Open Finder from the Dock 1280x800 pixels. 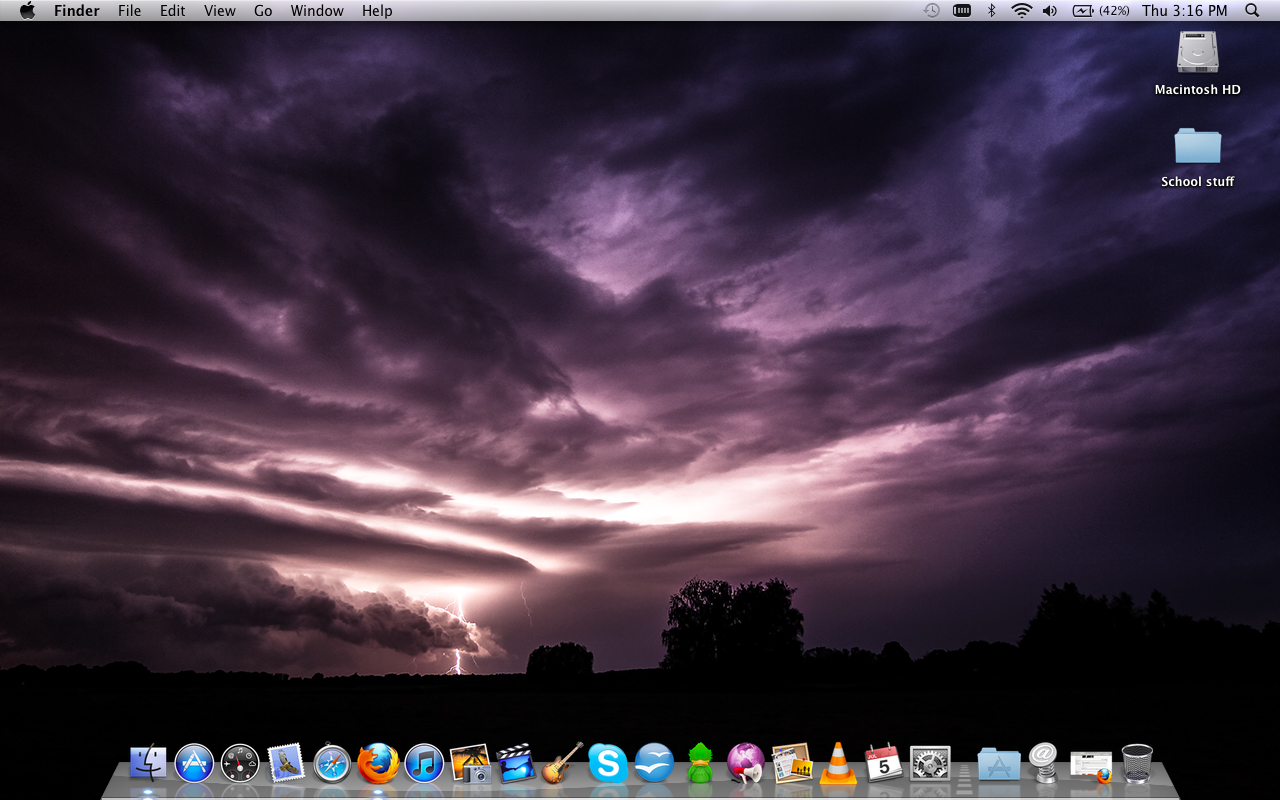tap(148, 763)
